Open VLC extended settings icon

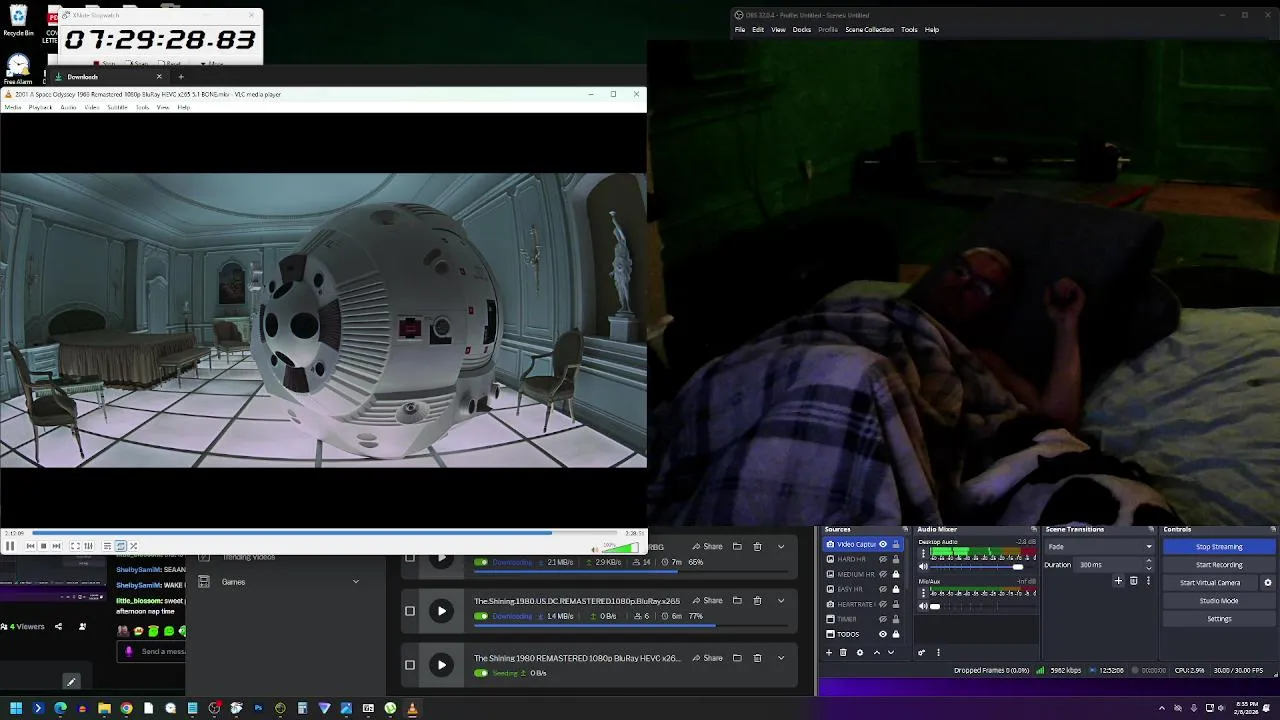88,546
